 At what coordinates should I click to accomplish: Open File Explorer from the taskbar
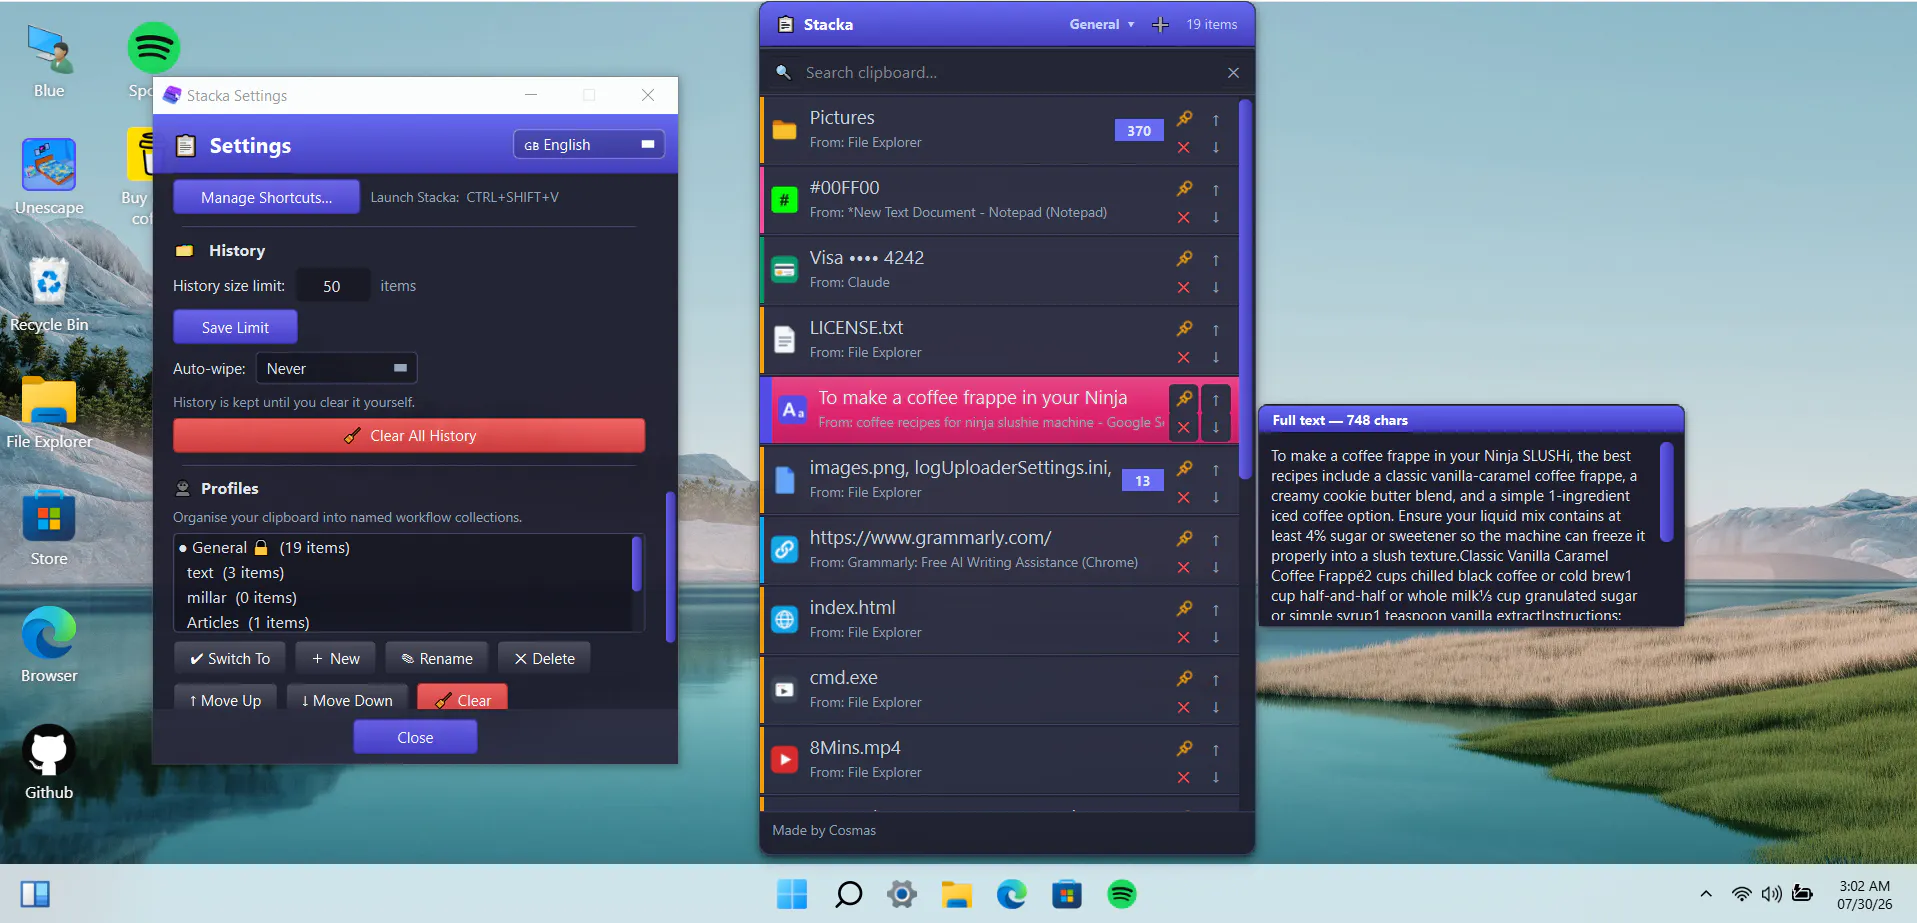pos(957,894)
